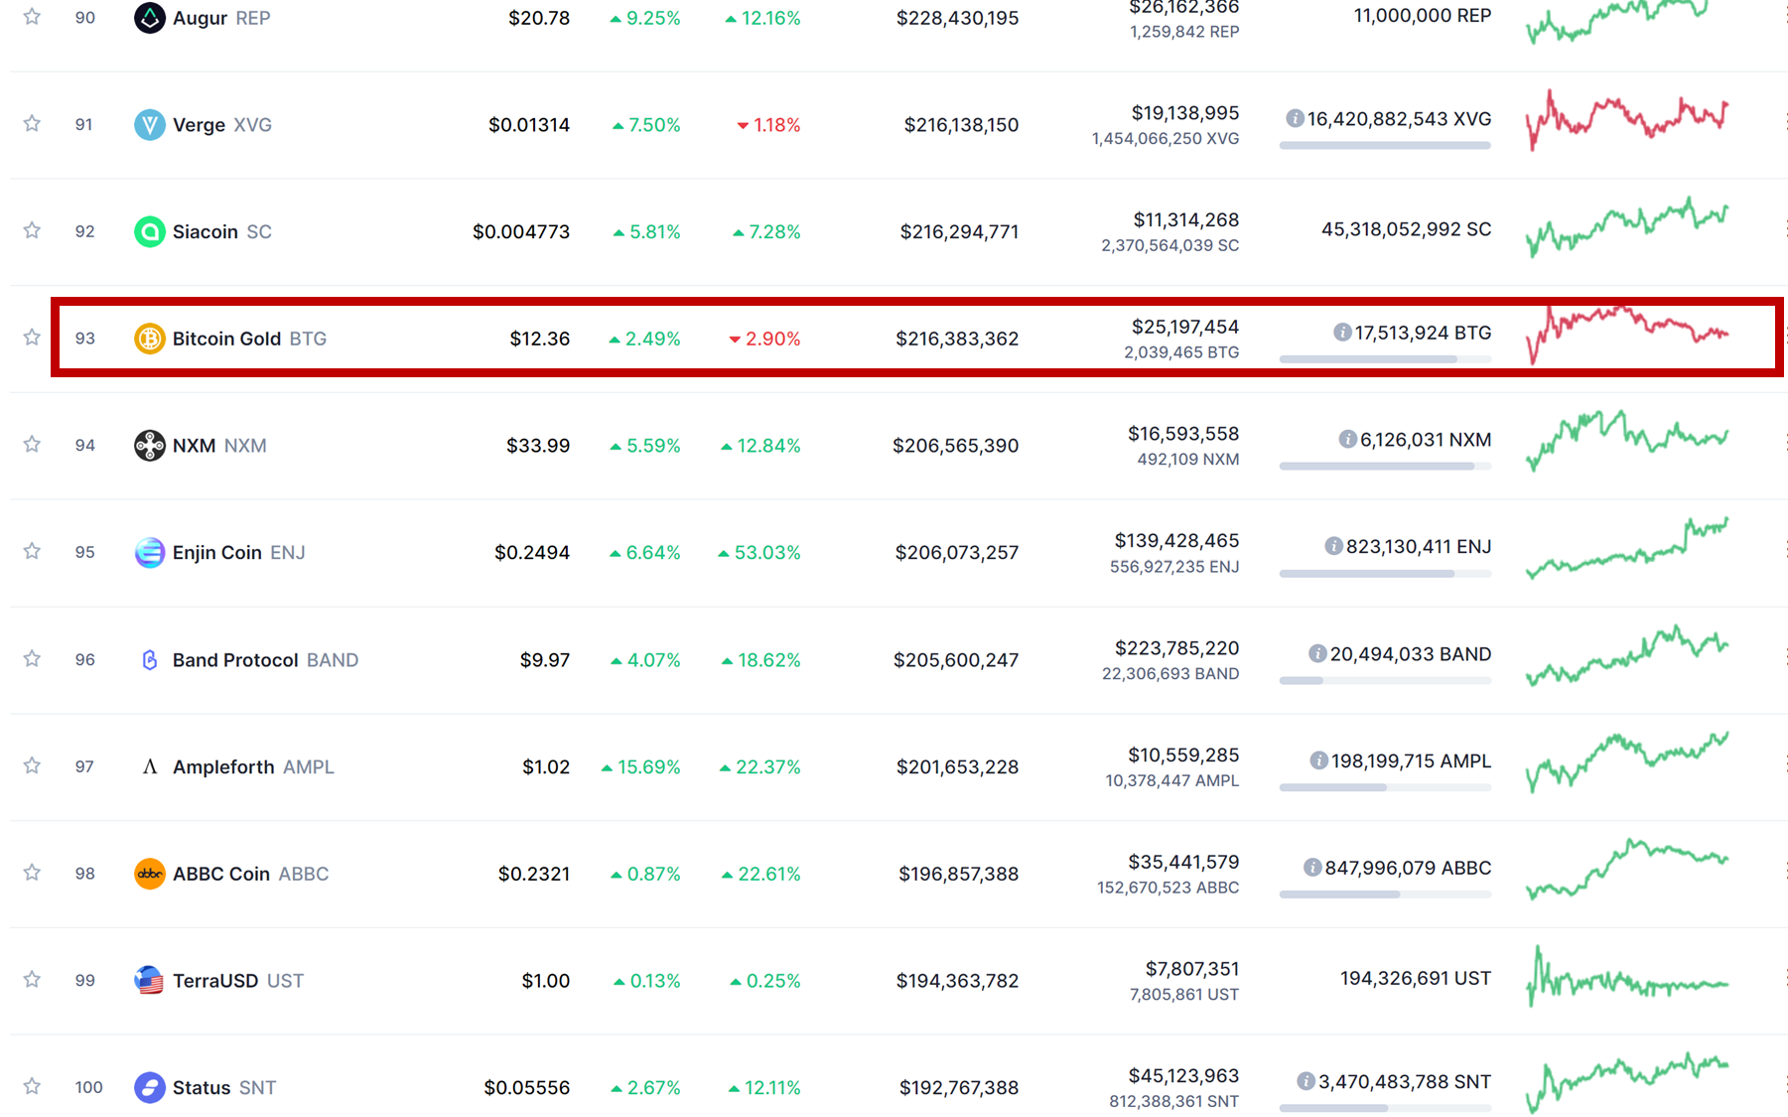Click the Enjin Coin logo
The width and height of the screenshot is (1788, 1117).
click(x=149, y=552)
